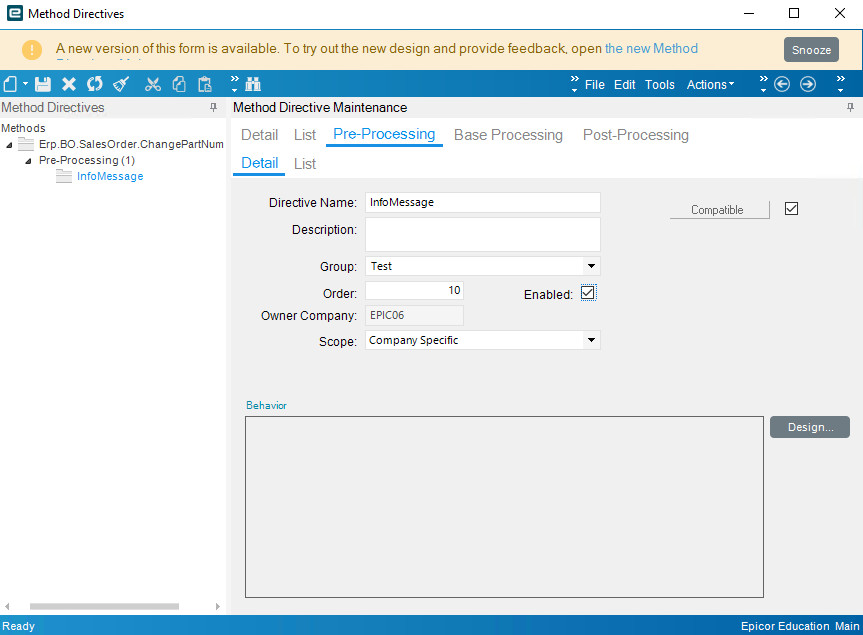
Task: Toggle the checkbox next to Compatible
Action: pyautogui.click(x=791, y=209)
